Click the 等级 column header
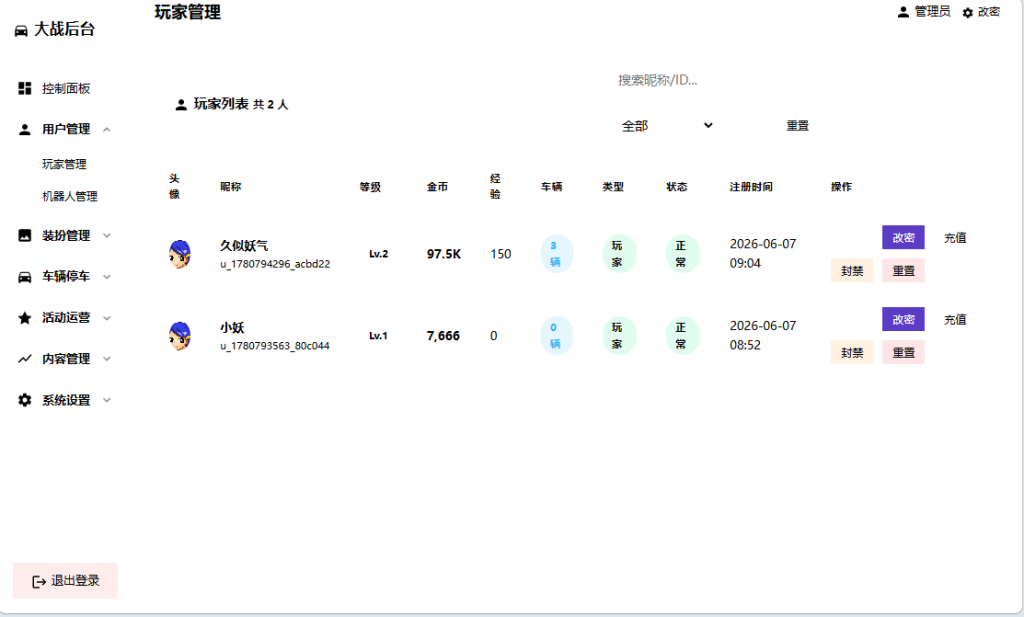Image resolution: width=1024 pixels, height=617 pixels. point(370,187)
